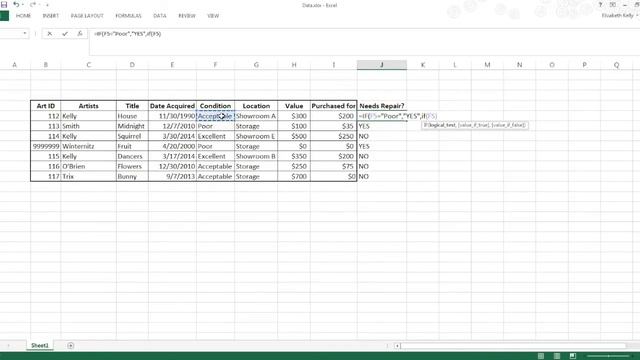Click the '$700' value cell
Viewport: 640px width, 360px height.
pos(294,176)
